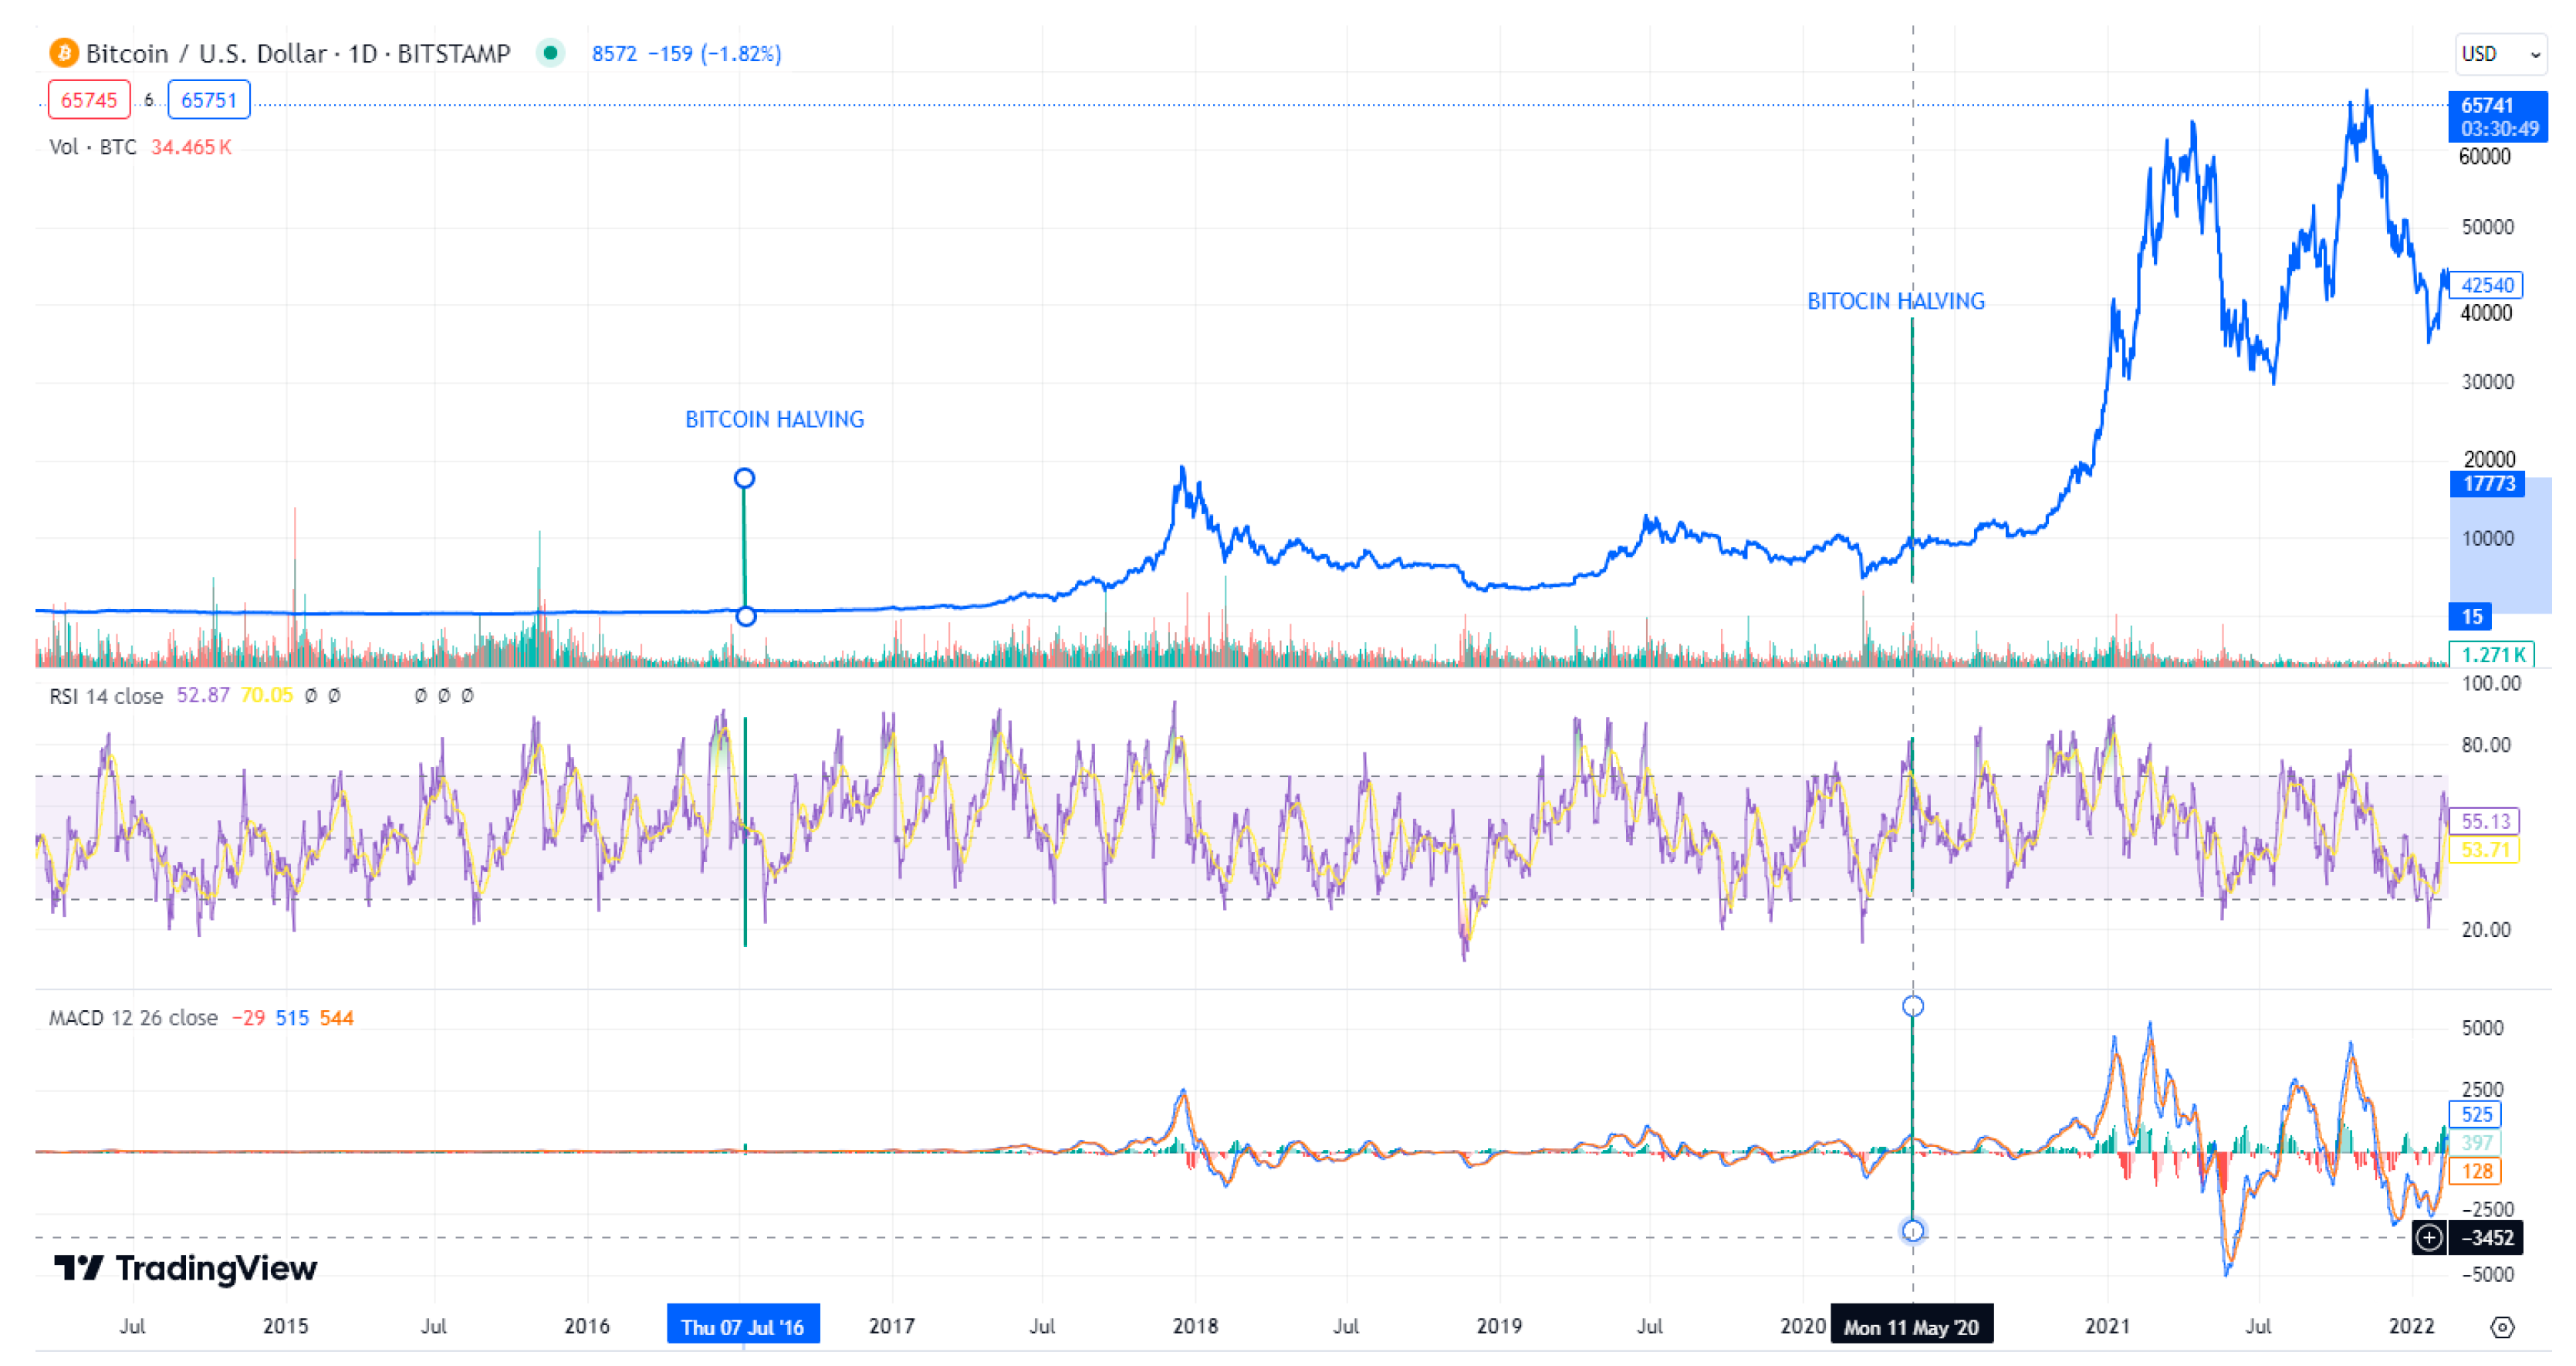The width and height of the screenshot is (2576, 1366).
Task: Click the Thu 07 Jul '16 date marker
Action: point(743,1327)
